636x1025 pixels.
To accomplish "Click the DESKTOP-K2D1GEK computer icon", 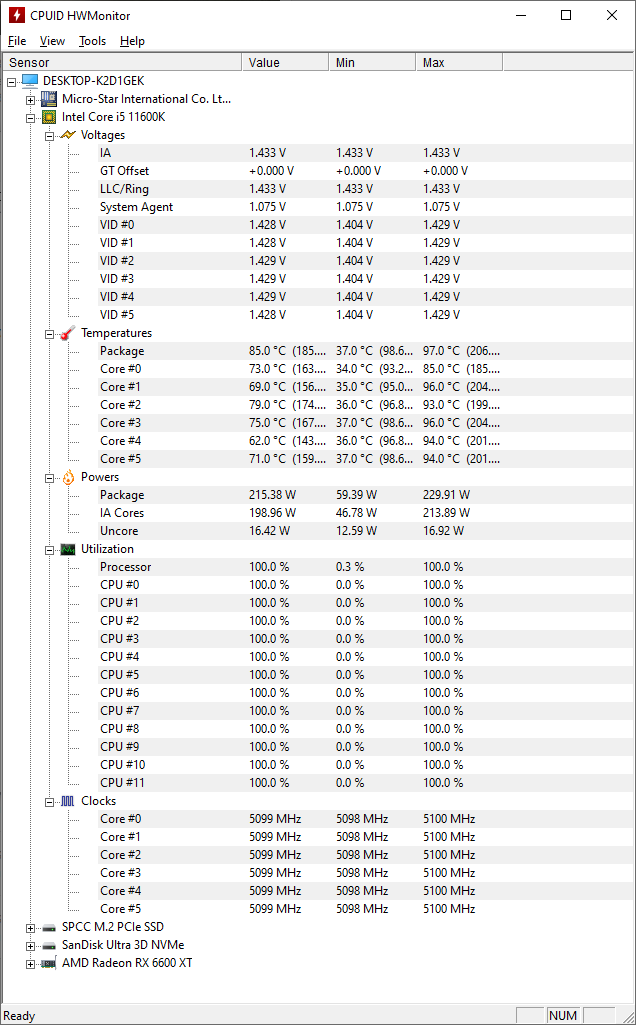I will coord(30,81).
